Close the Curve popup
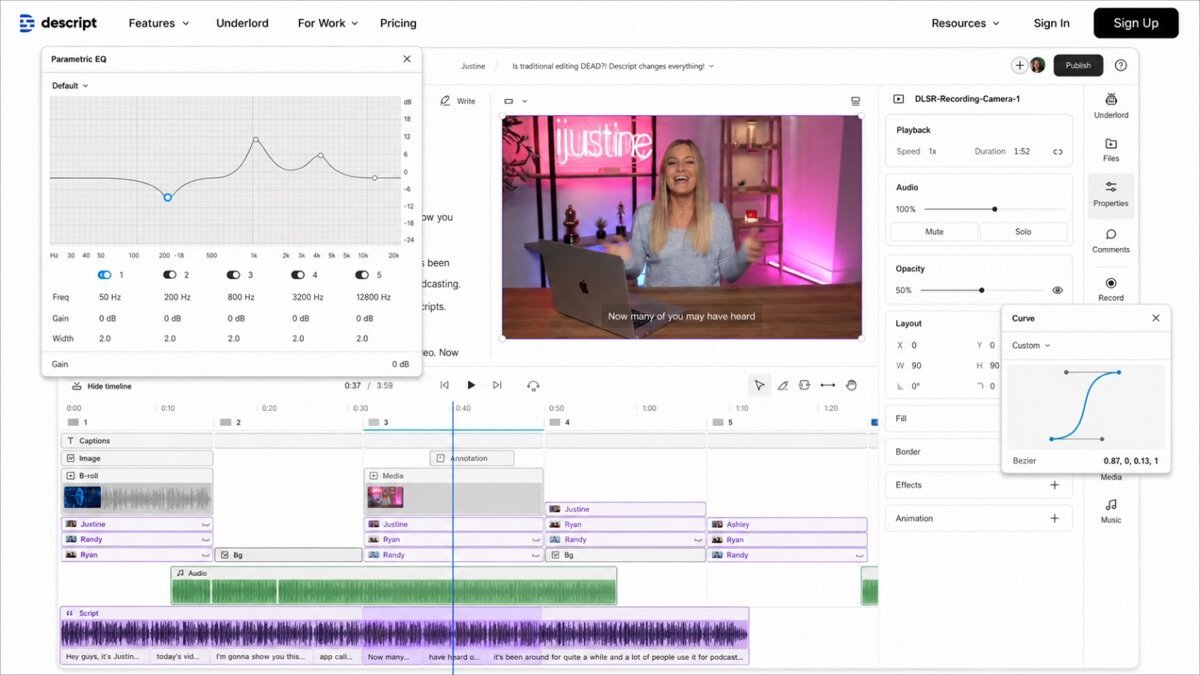Screen dimensions: 1200x675 pyautogui.click(x=1156, y=318)
